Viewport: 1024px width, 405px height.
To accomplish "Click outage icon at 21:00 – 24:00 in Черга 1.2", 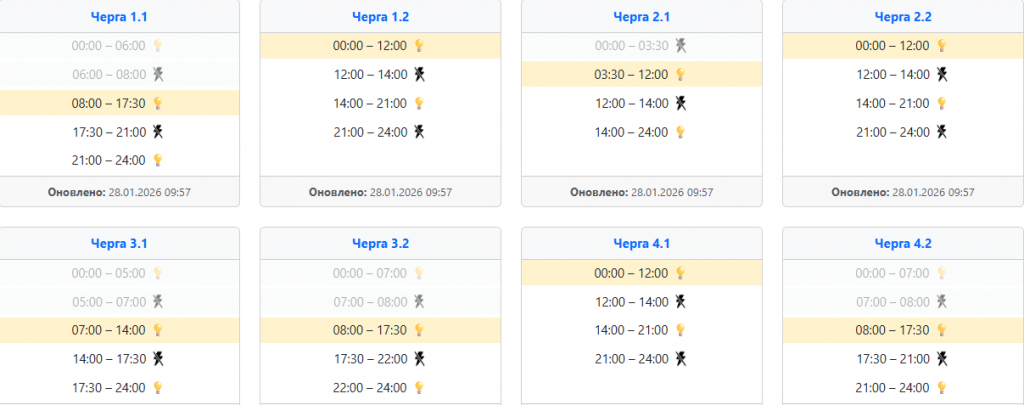I will point(420,131).
